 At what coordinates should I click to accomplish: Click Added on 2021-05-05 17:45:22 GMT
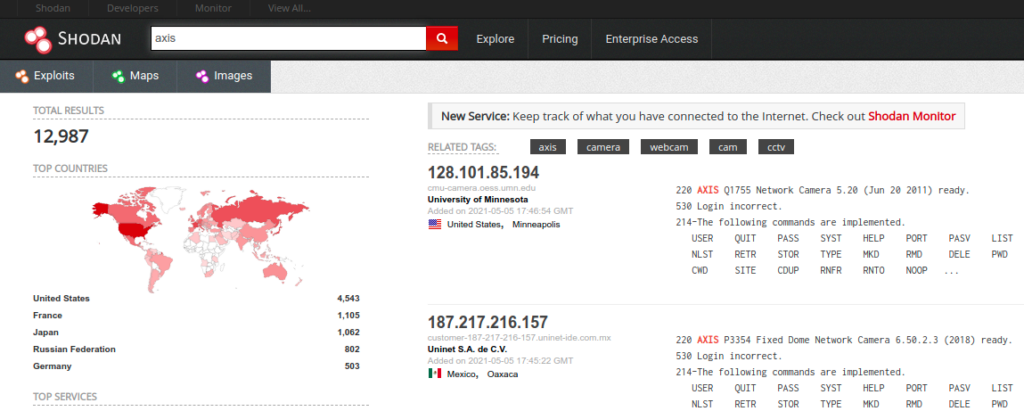(x=500, y=361)
